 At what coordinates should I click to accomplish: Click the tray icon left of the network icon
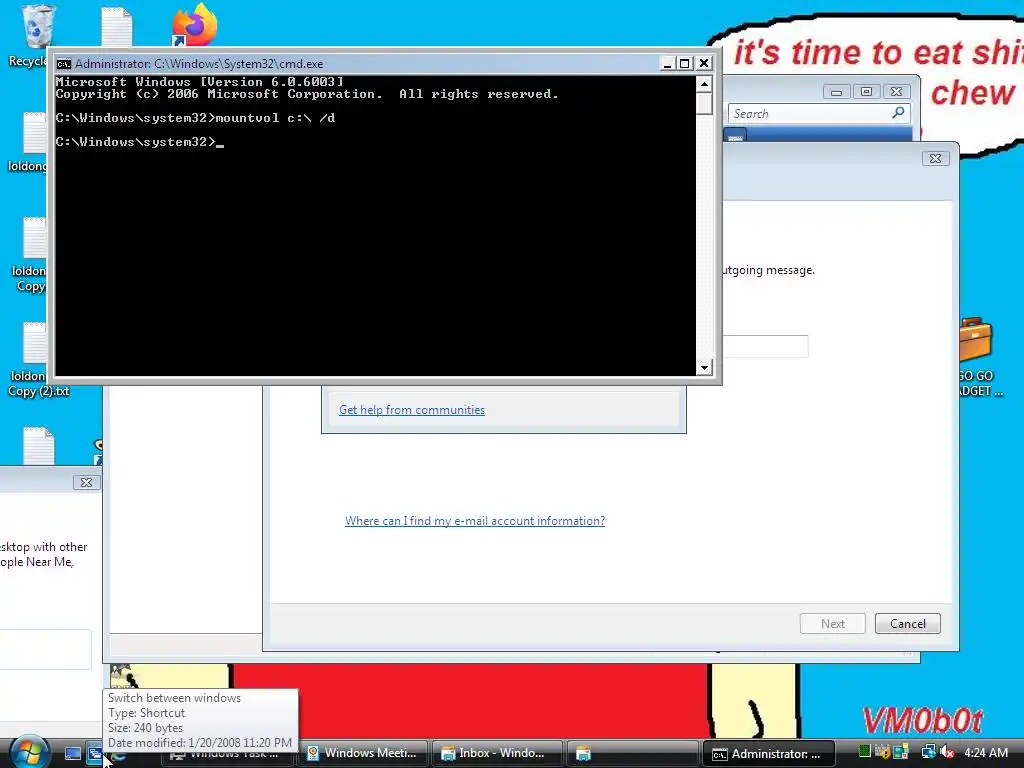click(902, 752)
